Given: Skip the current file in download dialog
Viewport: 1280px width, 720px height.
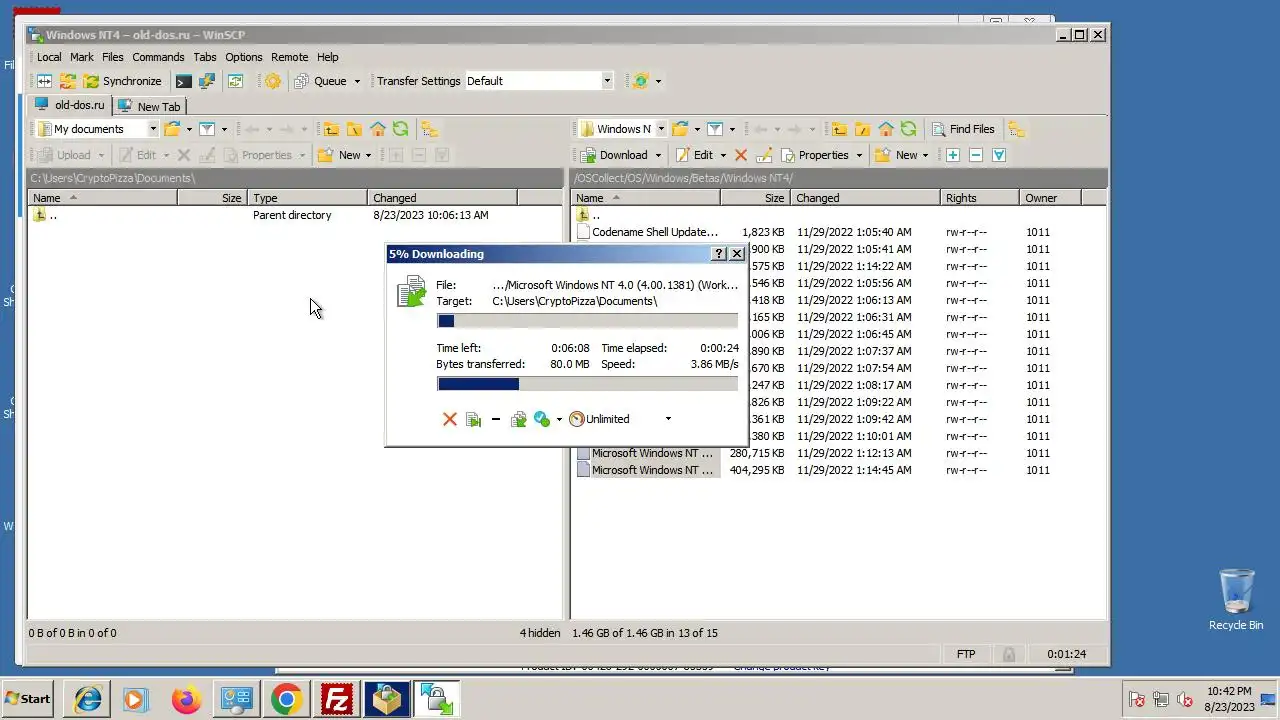Looking at the screenshot, I should [473, 419].
